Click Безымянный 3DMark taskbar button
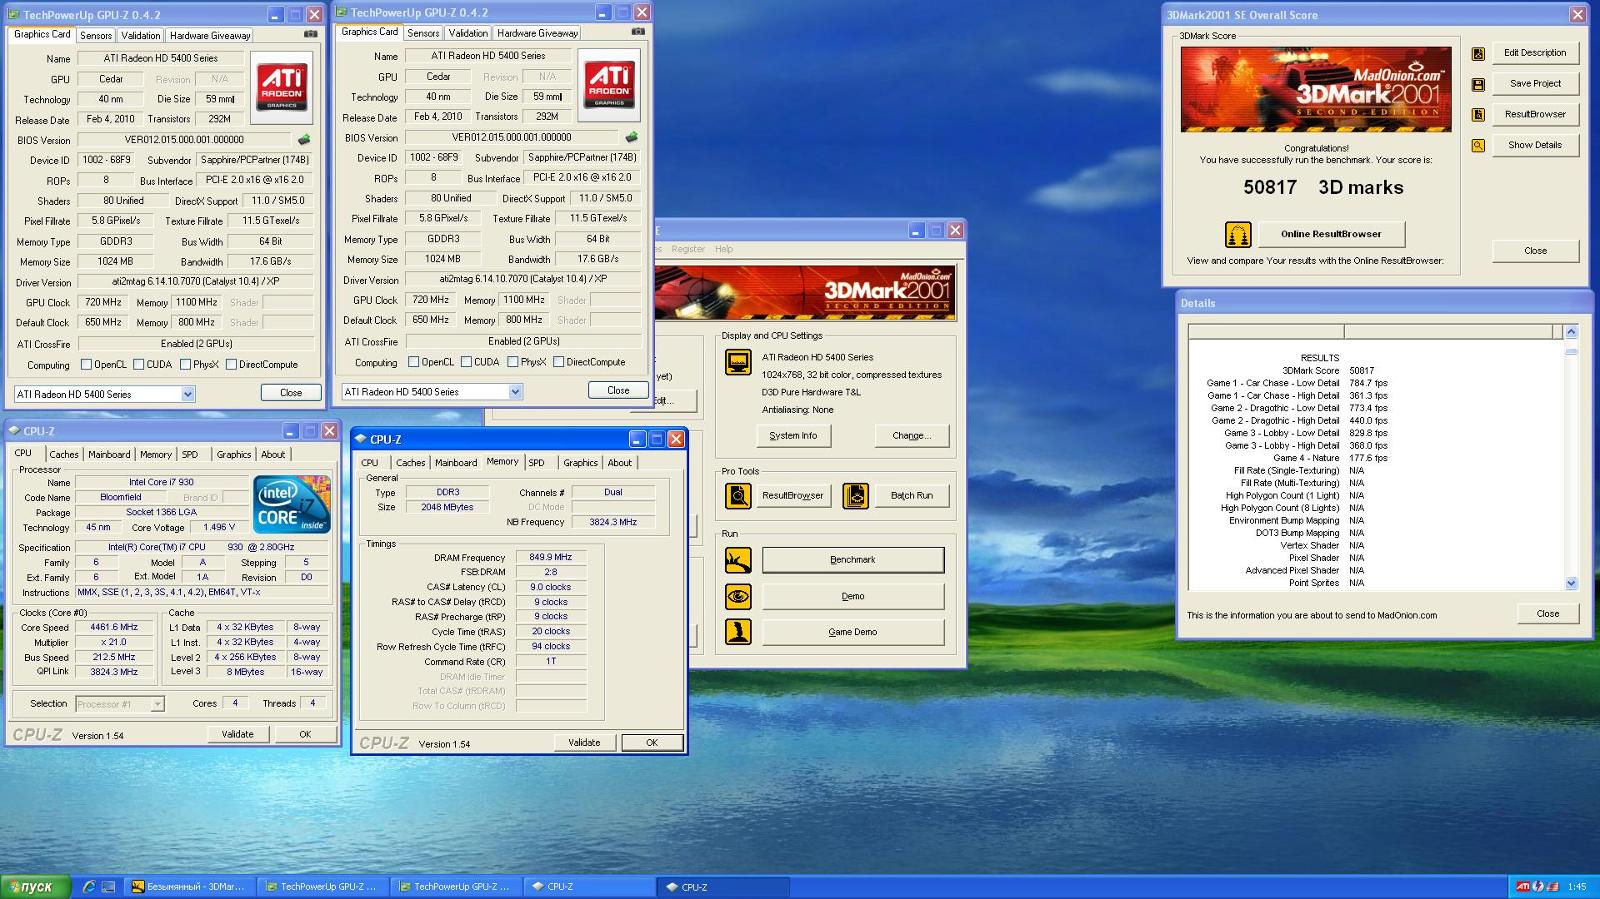The image size is (1600, 899). (189, 887)
